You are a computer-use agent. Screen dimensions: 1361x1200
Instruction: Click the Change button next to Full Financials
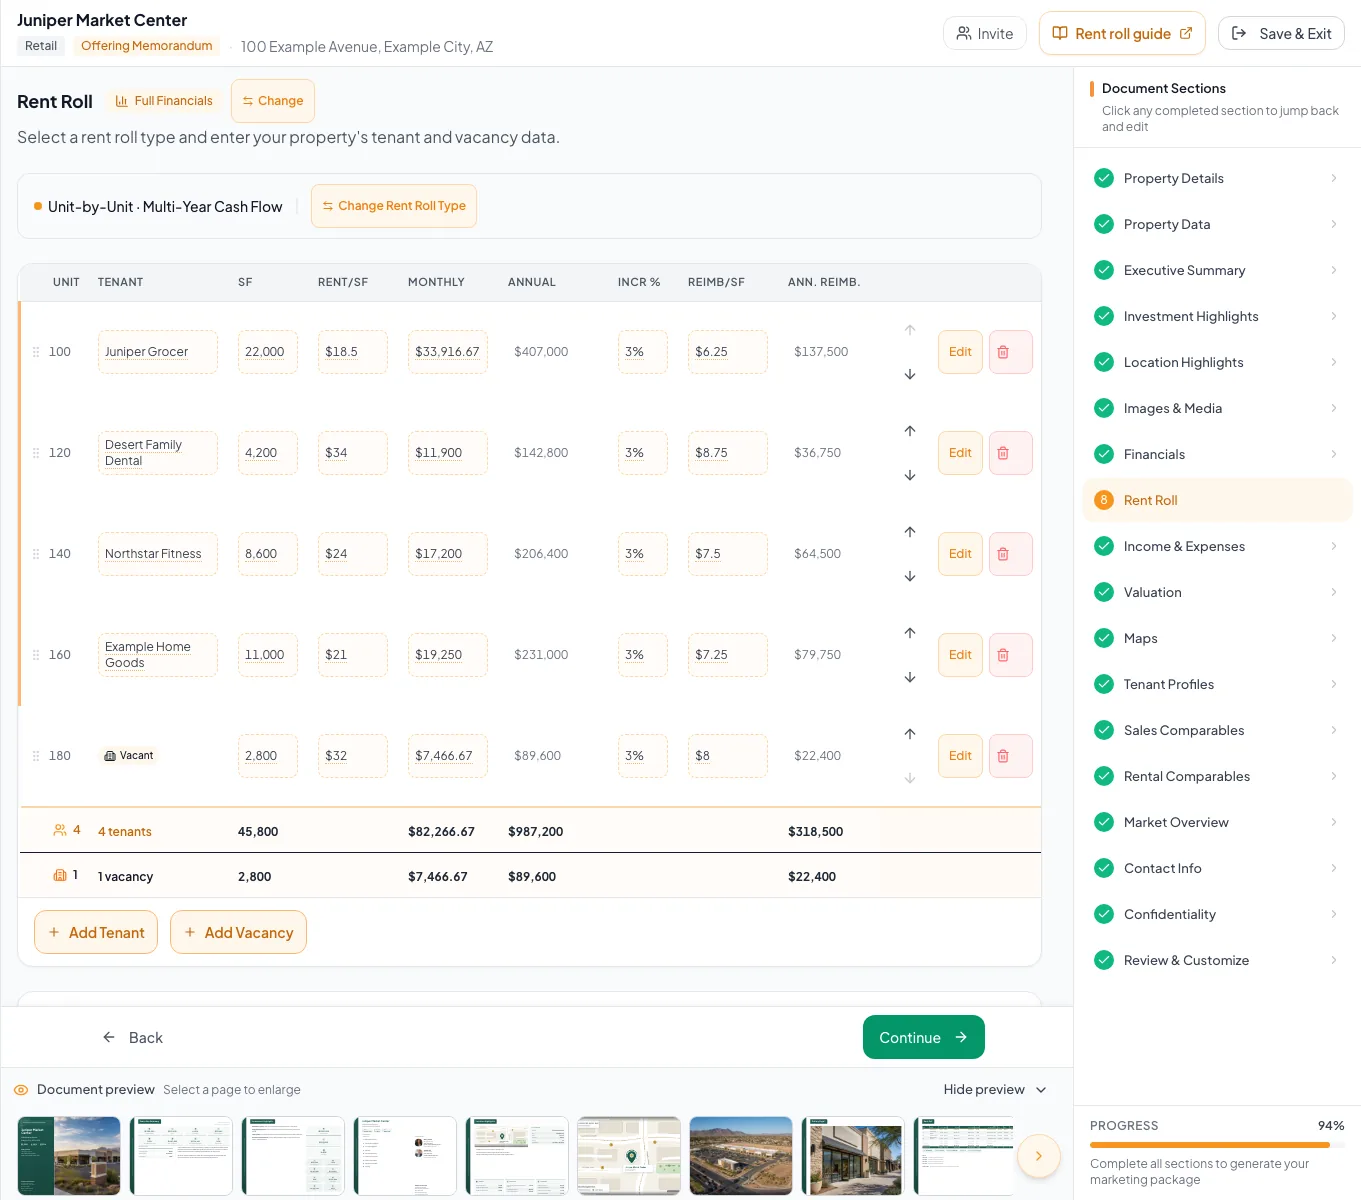point(273,101)
